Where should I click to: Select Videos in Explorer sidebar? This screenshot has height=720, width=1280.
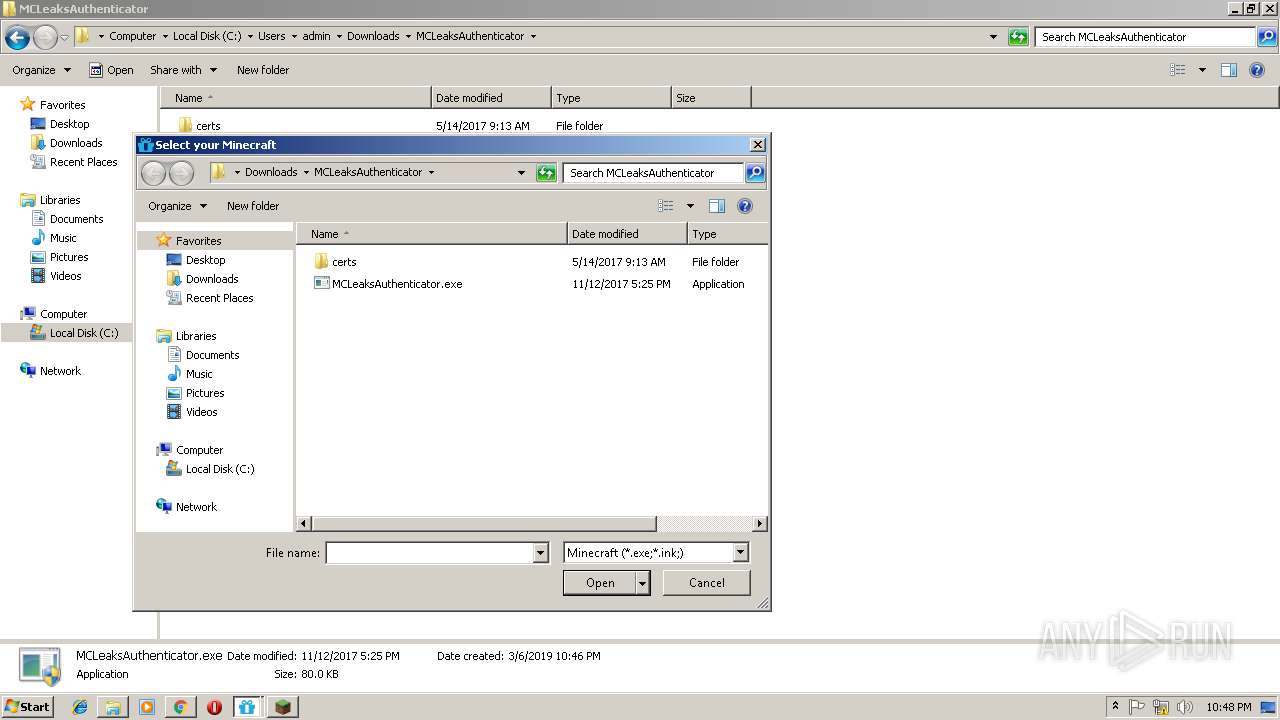pyautogui.click(x=65, y=276)
